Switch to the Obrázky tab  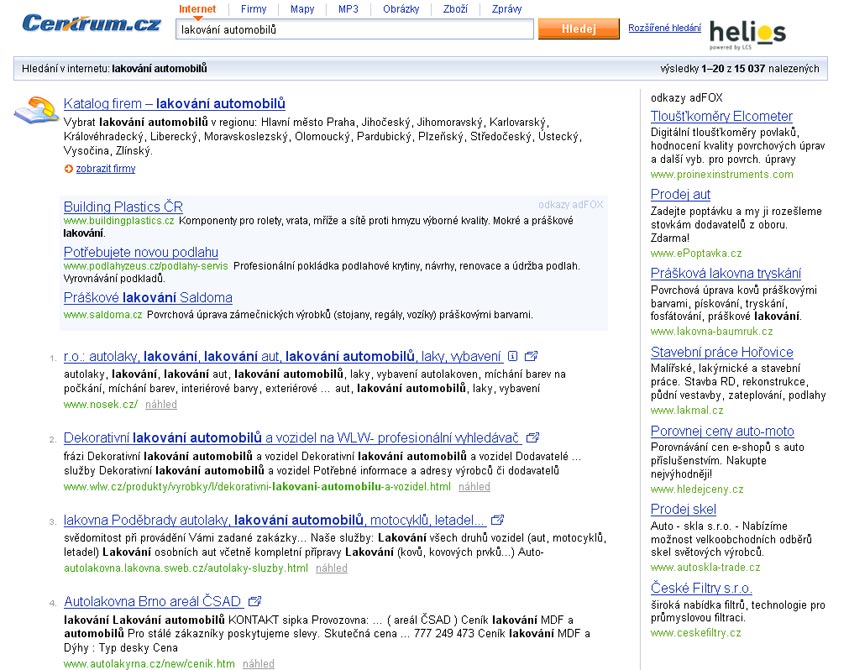click(x=401, y=9)
